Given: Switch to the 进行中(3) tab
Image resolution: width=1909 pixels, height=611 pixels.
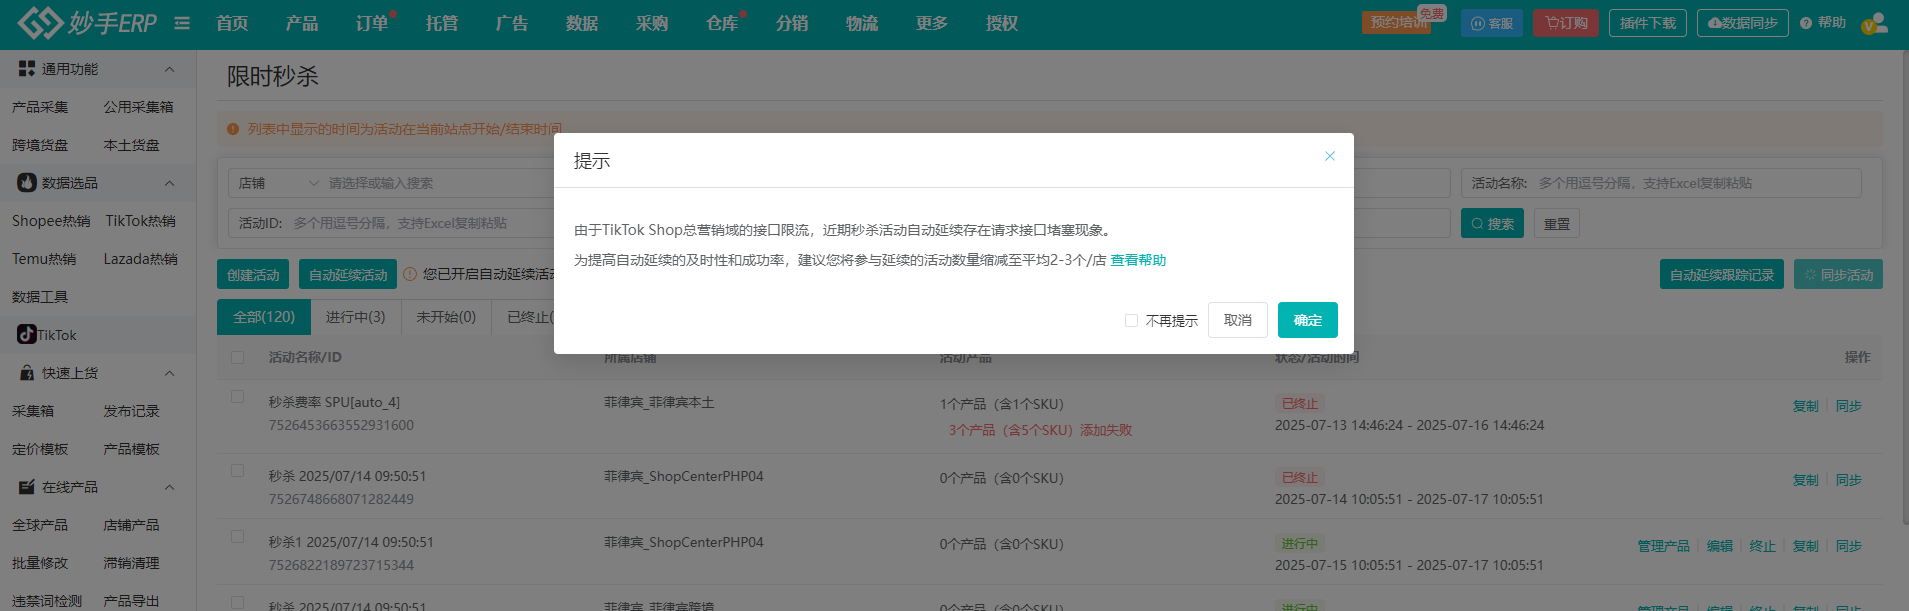Looking at the screenshot, I should 355,317.
